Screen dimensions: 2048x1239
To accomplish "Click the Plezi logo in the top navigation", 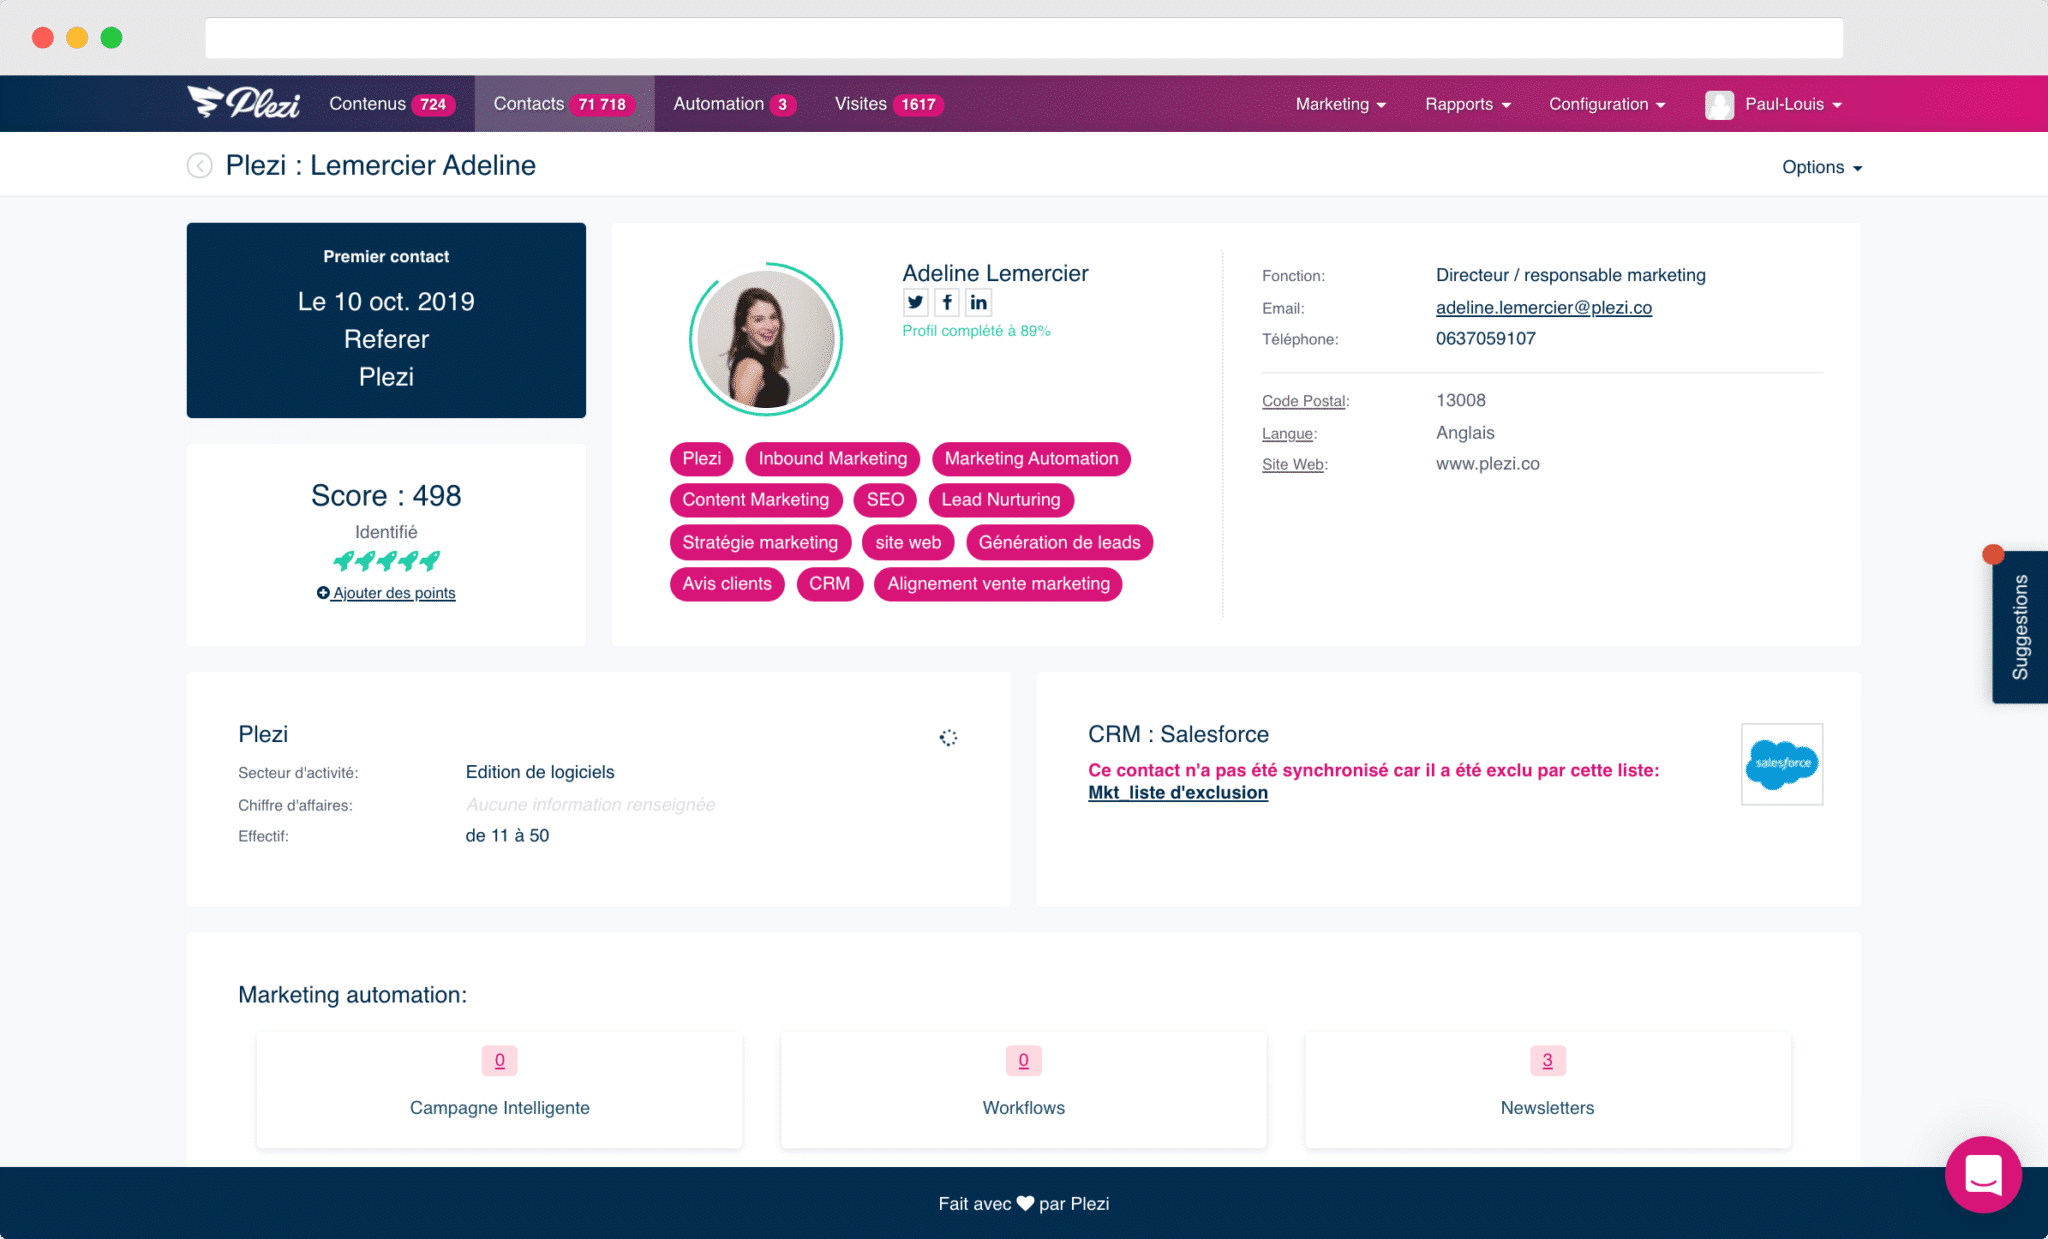I will pyautogui.click(x=243, y=104).
